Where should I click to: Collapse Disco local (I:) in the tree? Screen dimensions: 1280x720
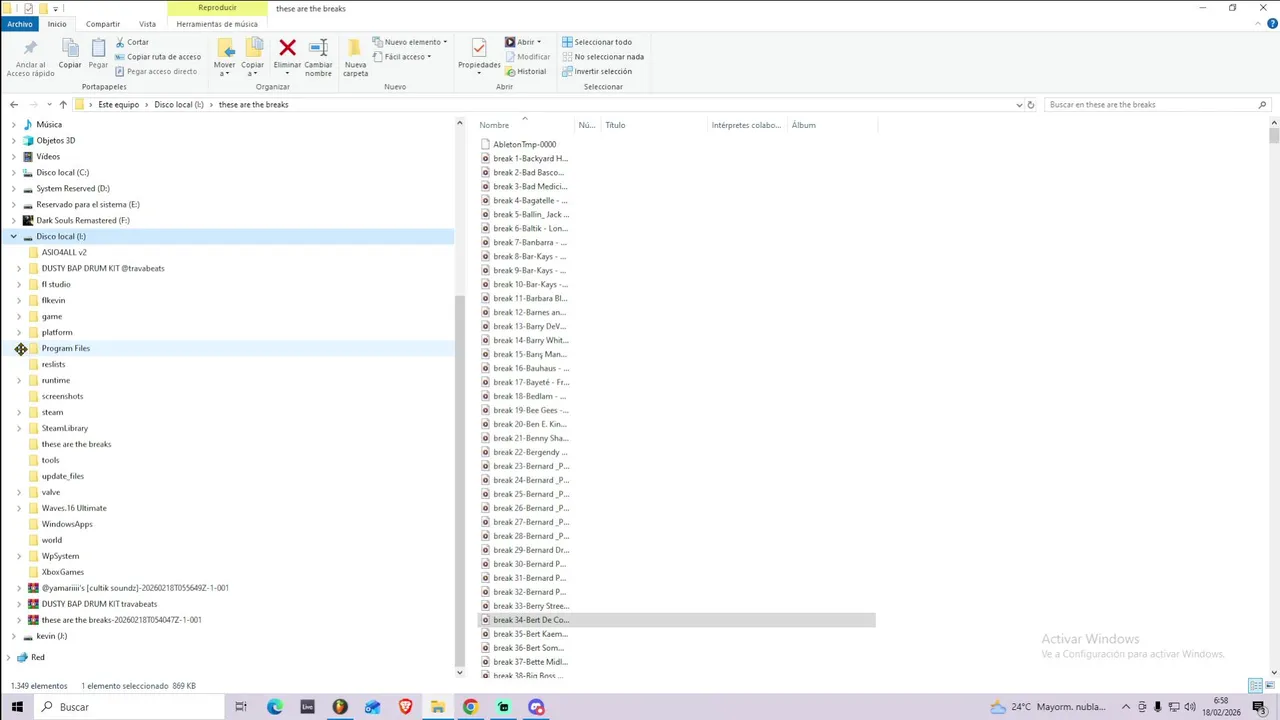point(14,236)
